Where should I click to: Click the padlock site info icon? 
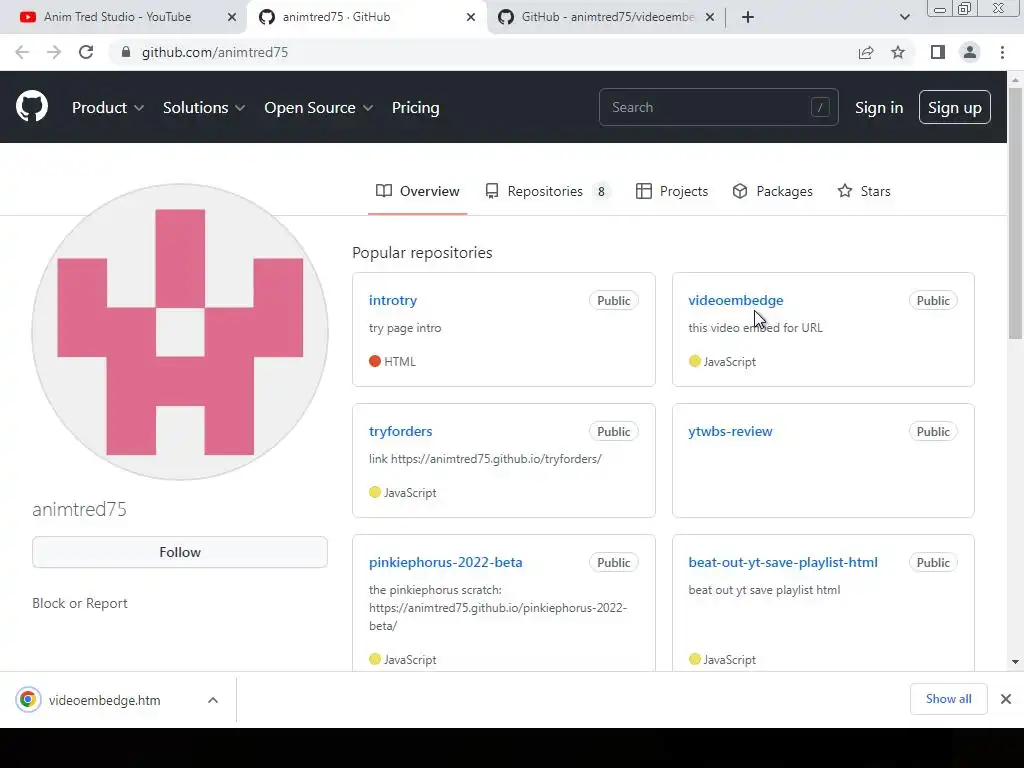(x=126, y=52)
